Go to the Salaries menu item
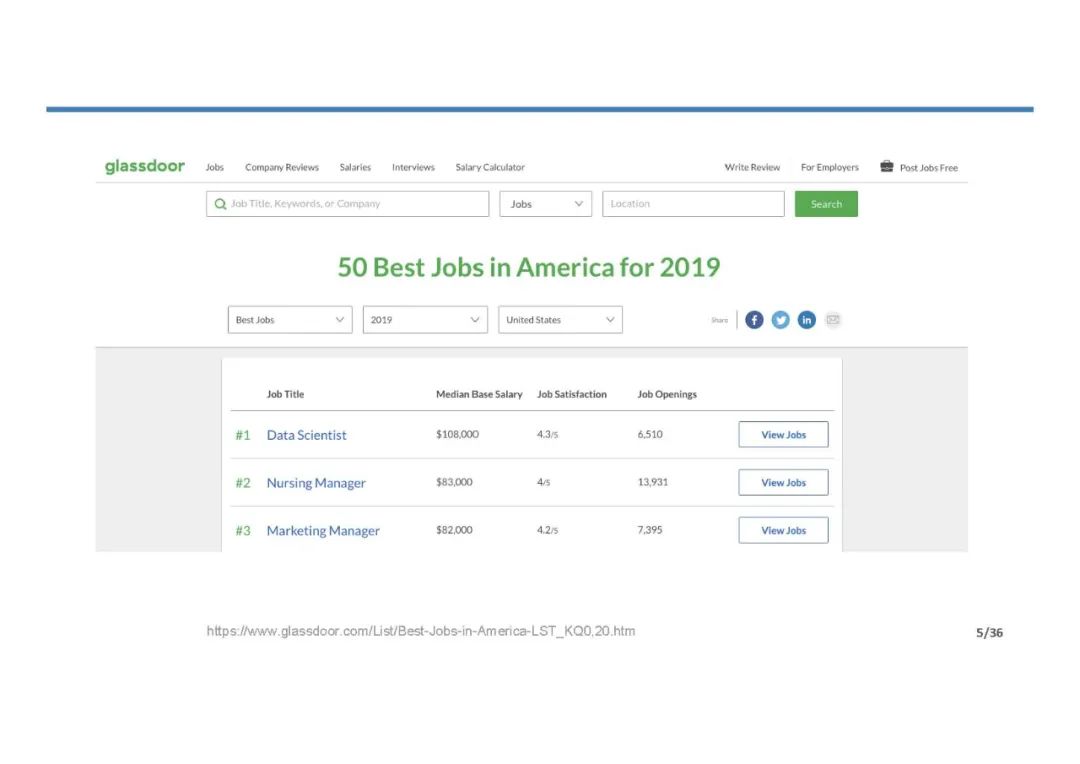Viewport: 1080px width, 764px height. [355, 168]
